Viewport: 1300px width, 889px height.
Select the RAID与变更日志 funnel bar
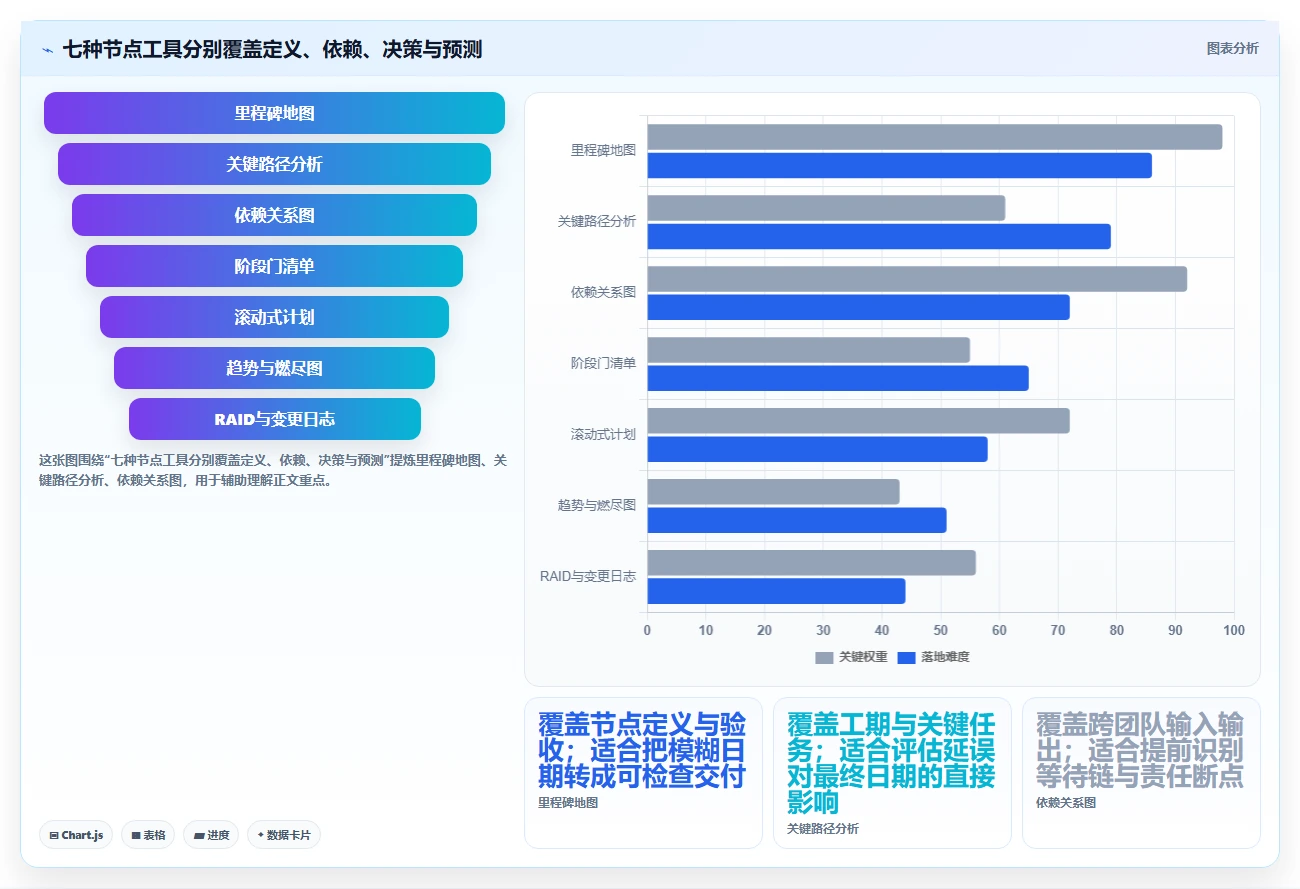[x=274, y=419]
